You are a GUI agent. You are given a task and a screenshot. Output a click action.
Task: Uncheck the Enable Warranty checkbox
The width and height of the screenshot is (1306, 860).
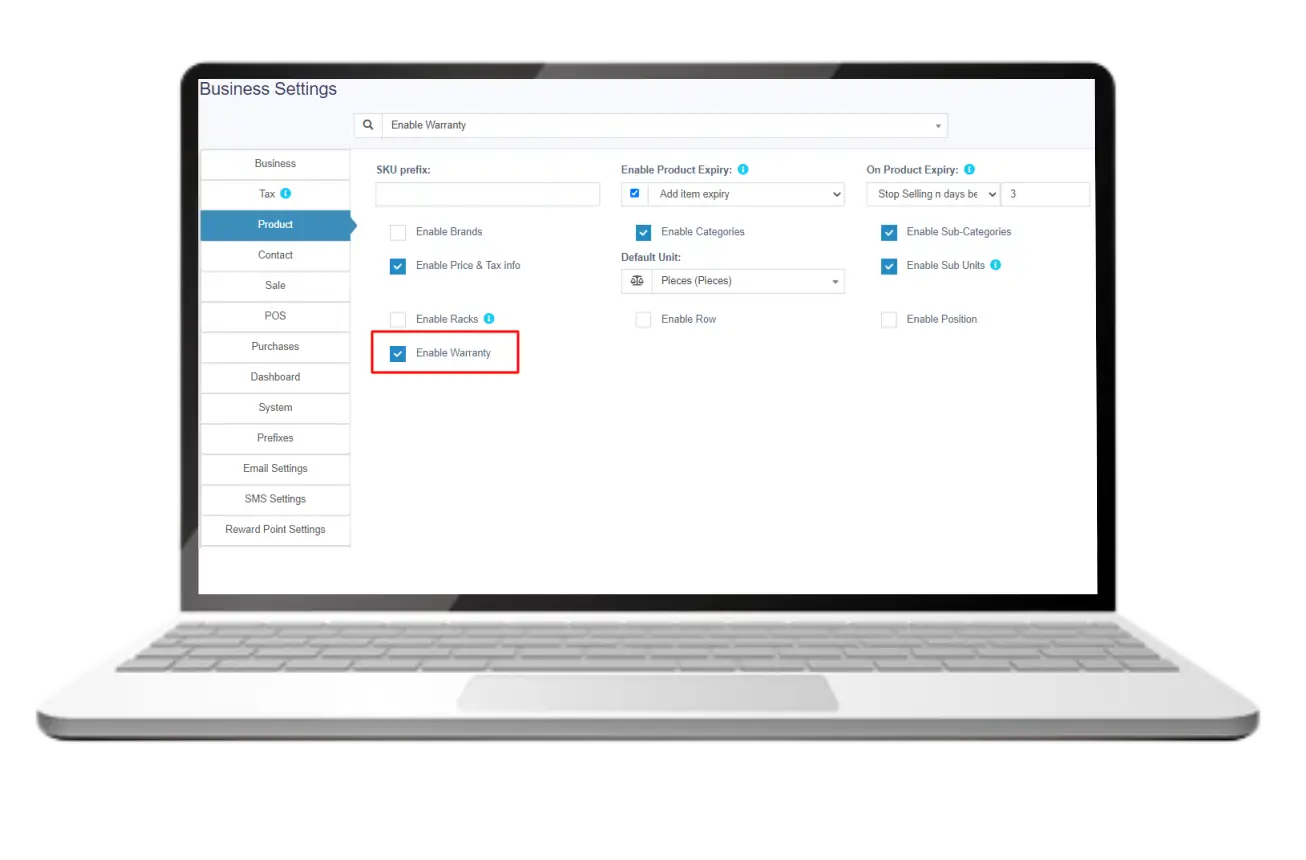pos(398,354)
